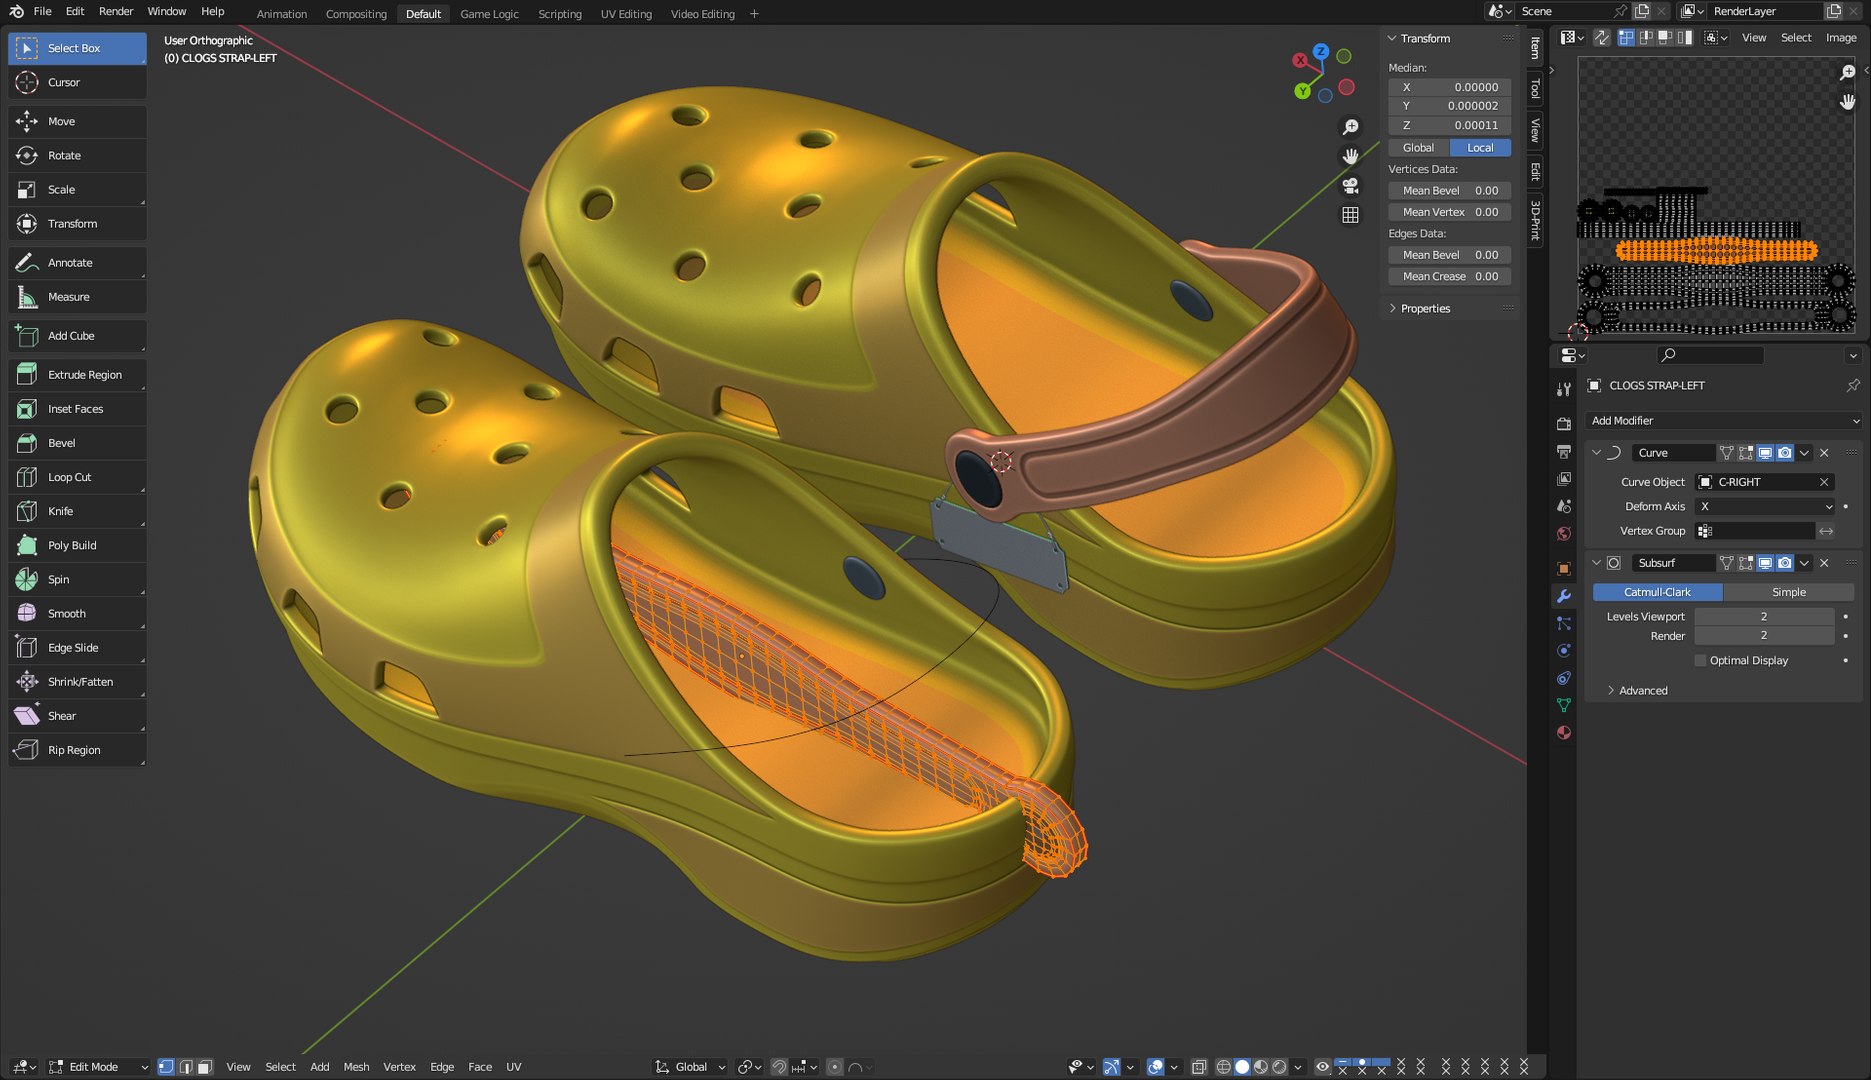The image size is (1871, 1080).
Task: Open Modifier properties wrench tab
Action: tap(1564, 596)
